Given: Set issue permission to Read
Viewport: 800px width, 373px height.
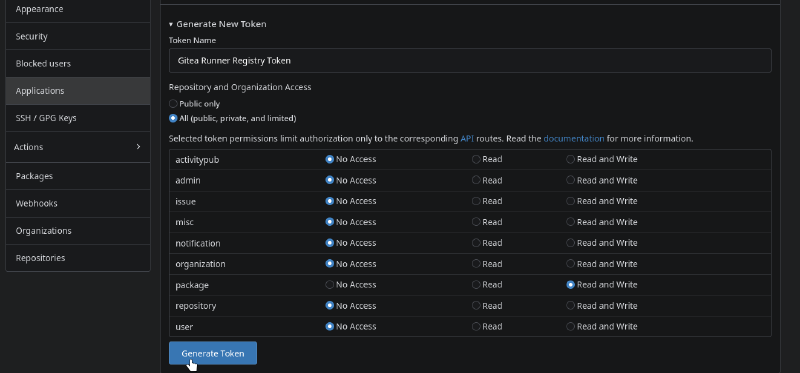Looking at the screenshot, I should [x=476, y=201].
